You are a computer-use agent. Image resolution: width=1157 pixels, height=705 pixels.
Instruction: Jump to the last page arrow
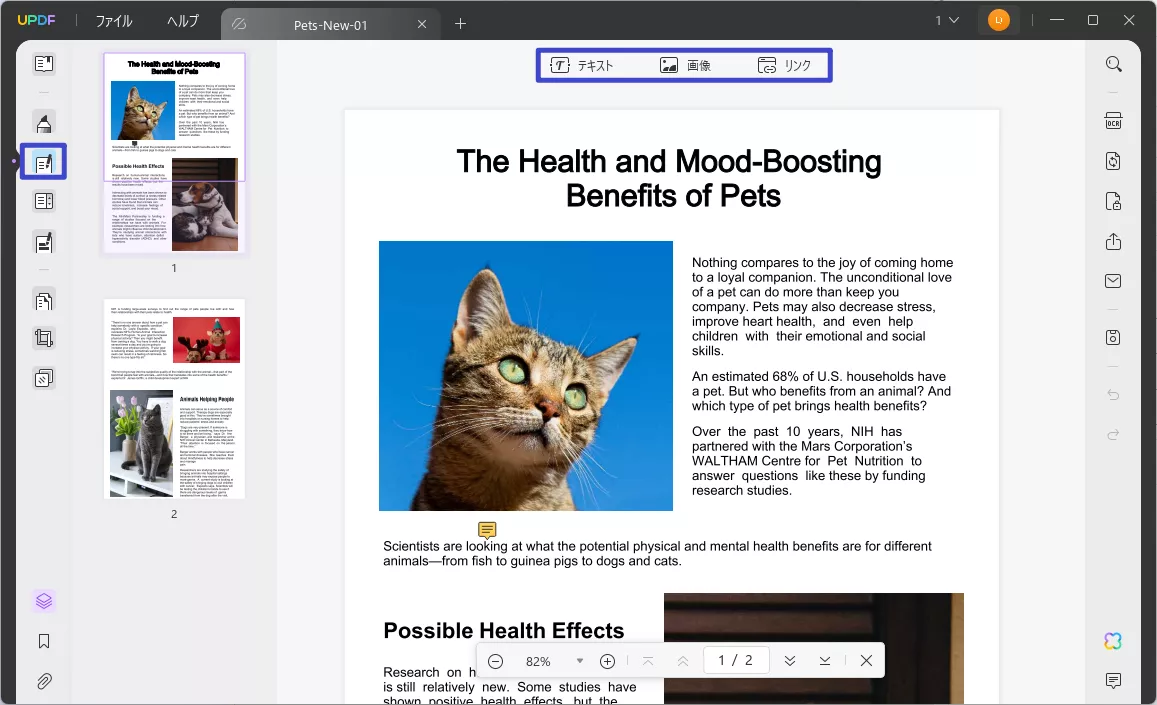coord(825,661)
